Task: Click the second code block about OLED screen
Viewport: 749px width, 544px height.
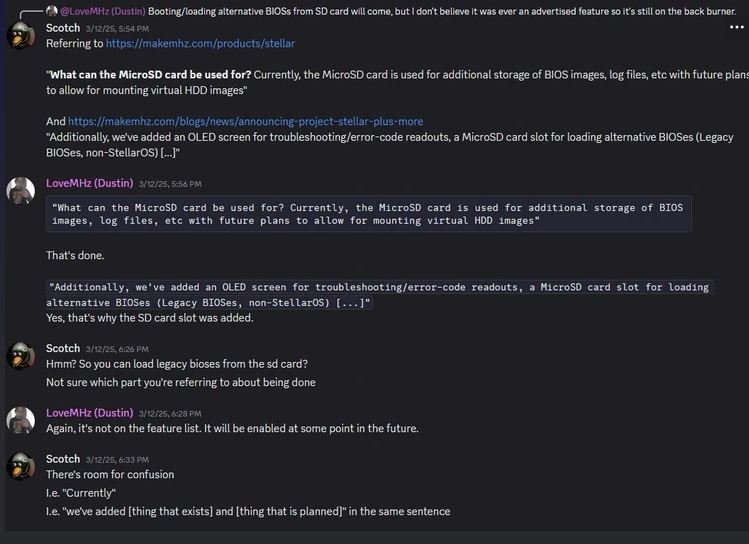Action: [x=380, y=295]
